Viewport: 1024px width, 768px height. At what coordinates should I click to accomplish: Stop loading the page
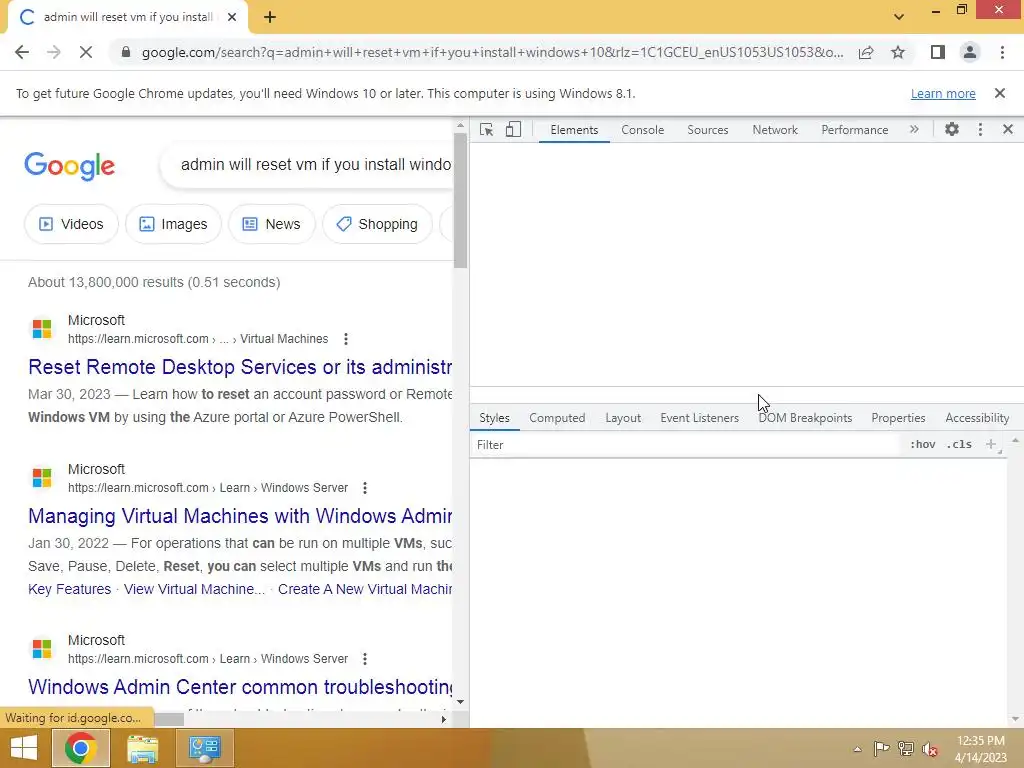86,52
